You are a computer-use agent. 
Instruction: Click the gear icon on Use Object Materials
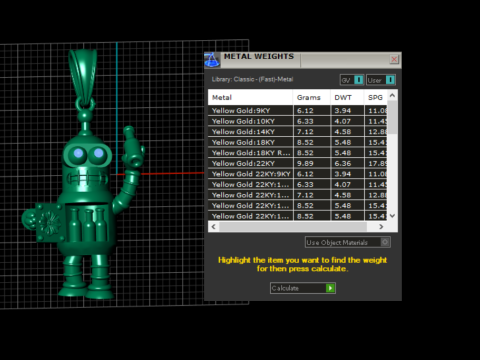coord(385,242)
